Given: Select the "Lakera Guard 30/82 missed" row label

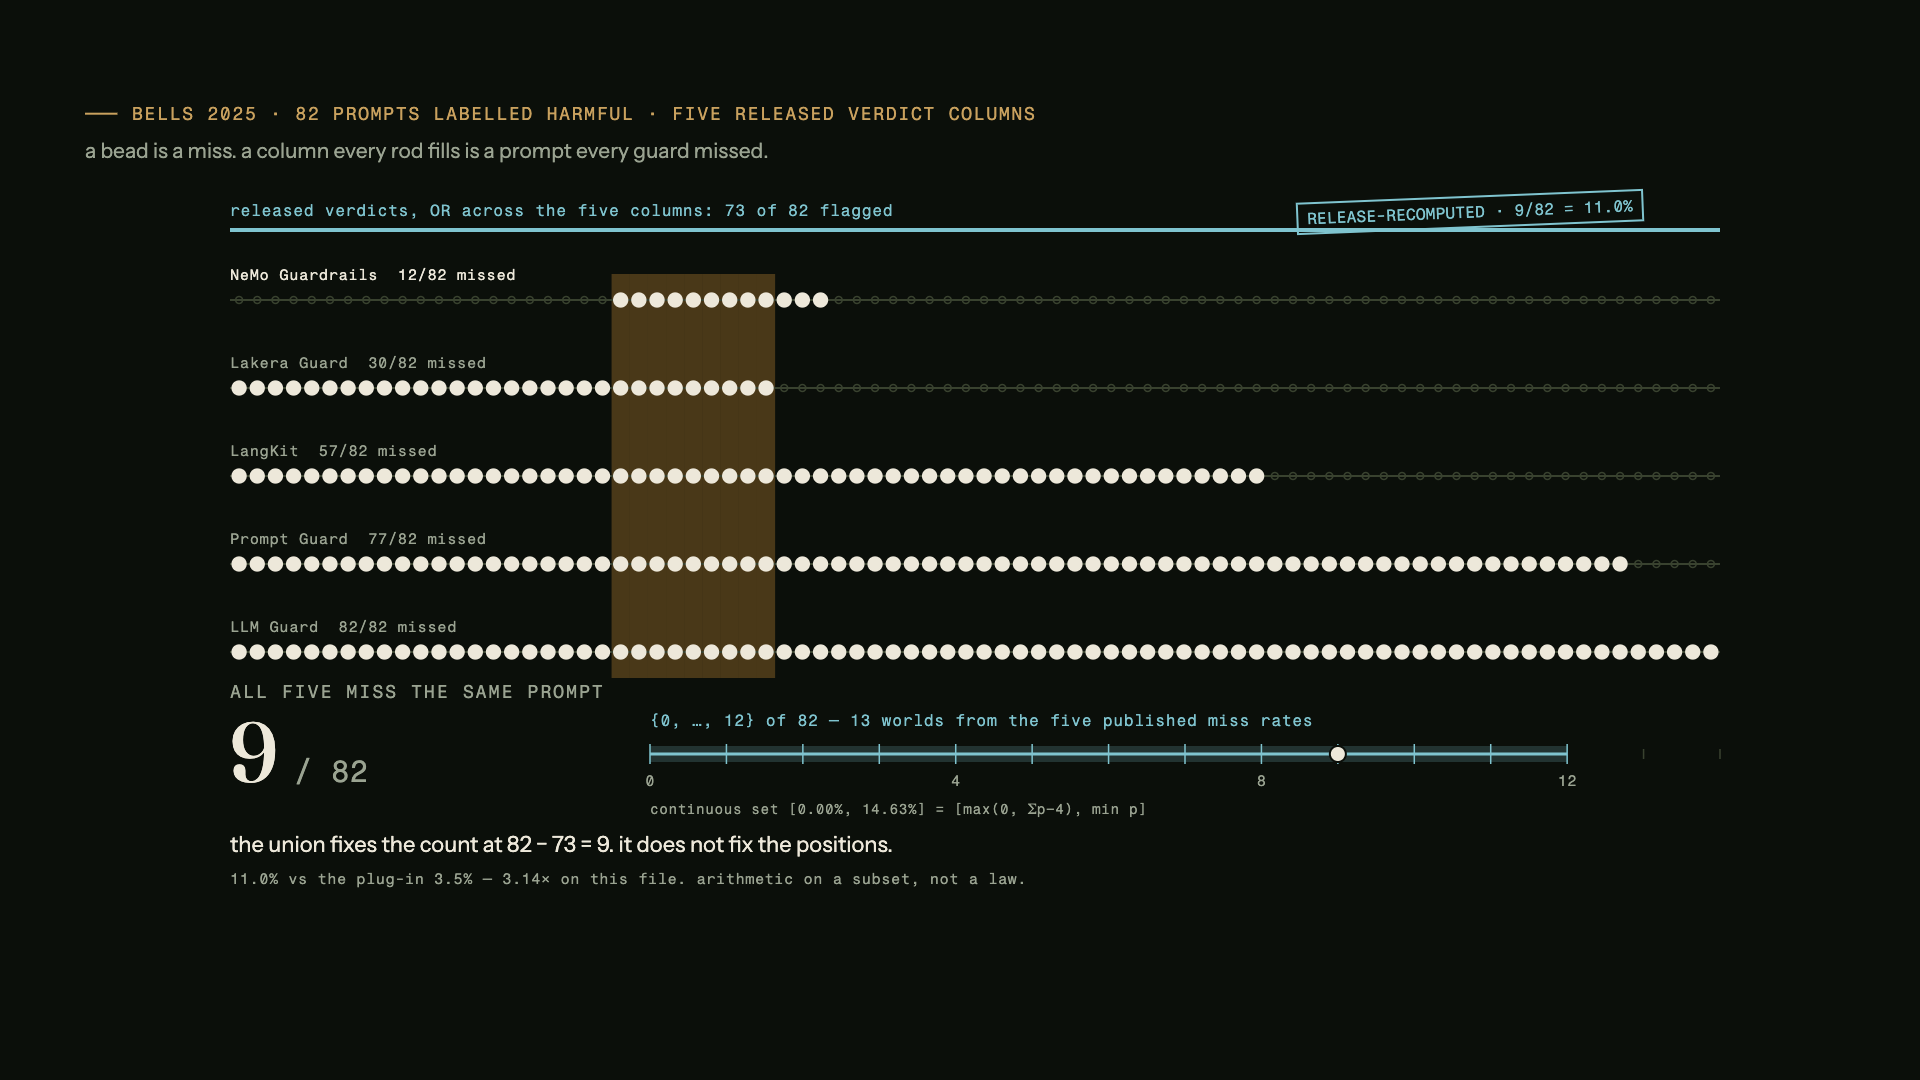Looking at the screenshot, I should [358, 363].
